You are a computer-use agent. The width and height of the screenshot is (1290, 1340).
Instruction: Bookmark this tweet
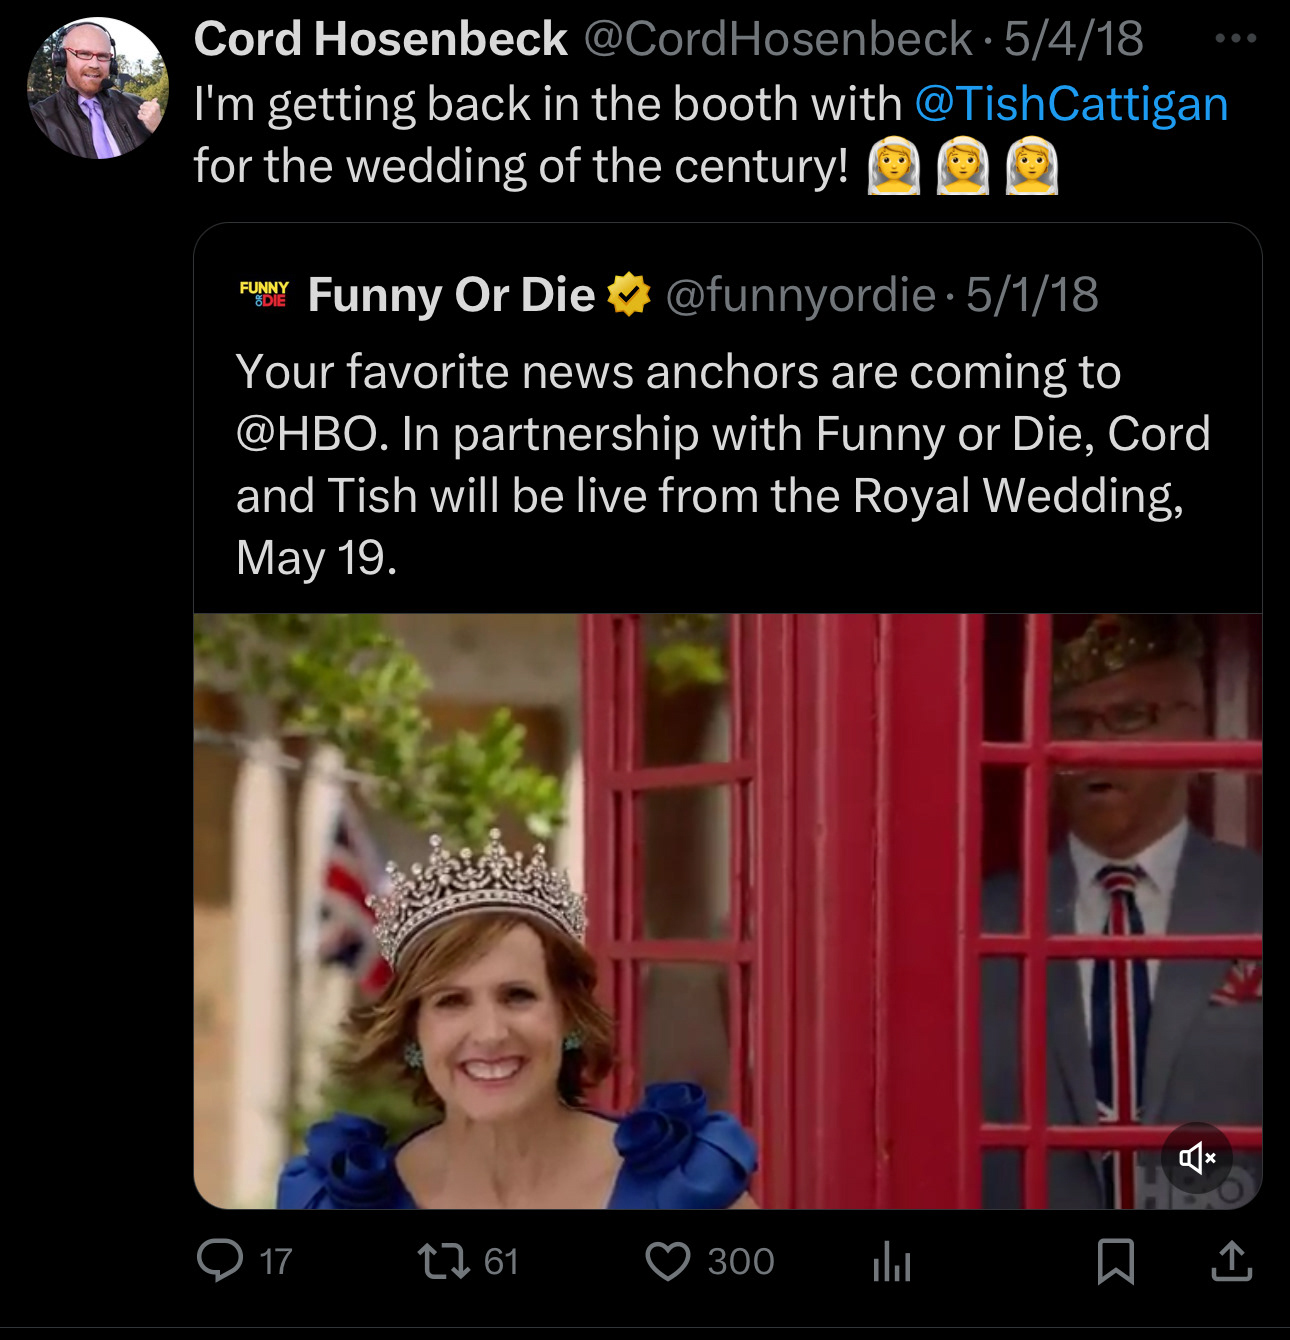1115,1260
